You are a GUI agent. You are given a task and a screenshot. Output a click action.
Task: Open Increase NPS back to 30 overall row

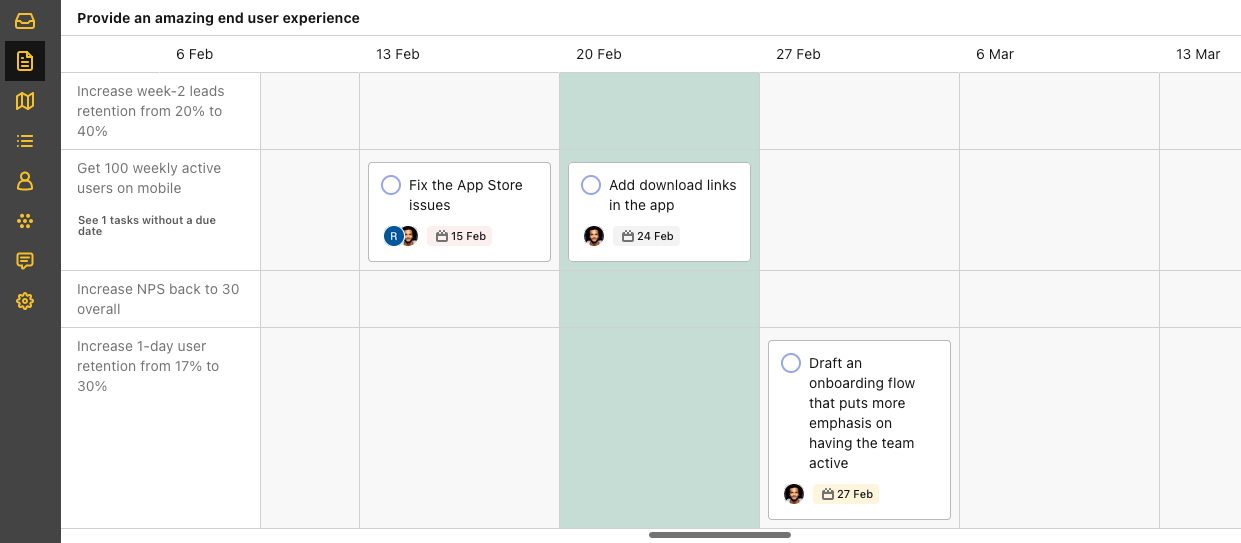(x=159, y=299)
